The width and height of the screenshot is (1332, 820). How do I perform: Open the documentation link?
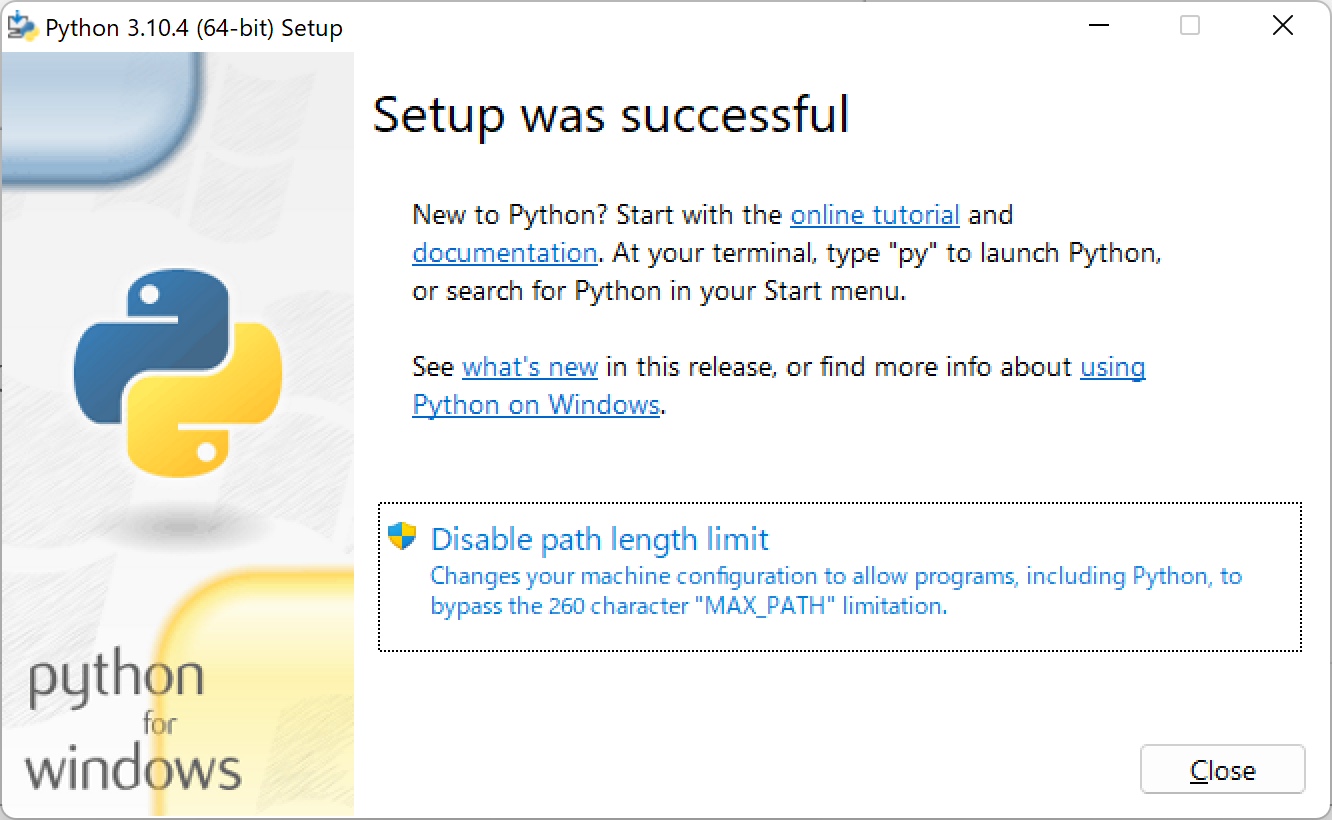pos(504,252)
